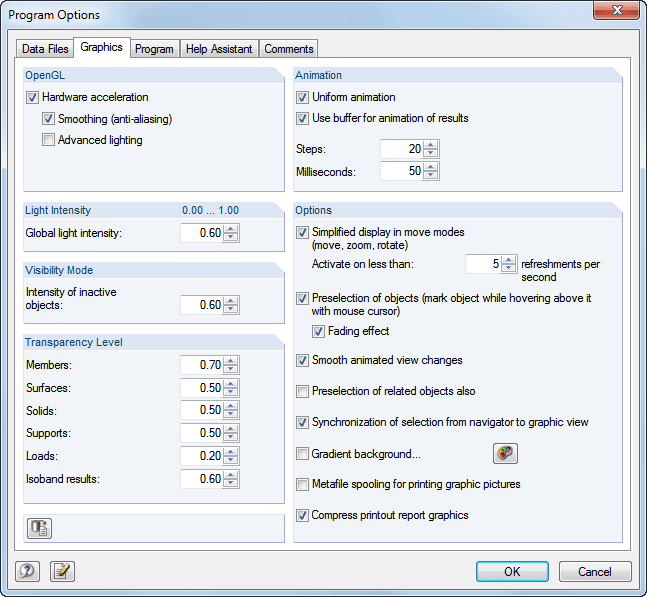The image size is (647, 597).
Task: Toggle Smooth animated view changes
Action: [x=302, y=361]
